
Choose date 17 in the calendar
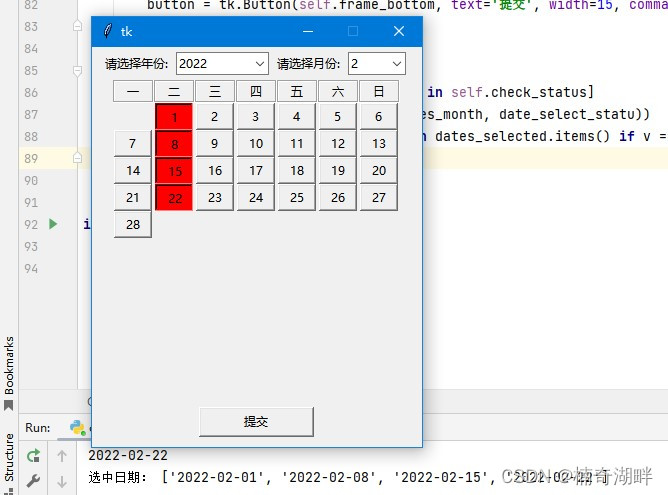(x=256, y=171)
